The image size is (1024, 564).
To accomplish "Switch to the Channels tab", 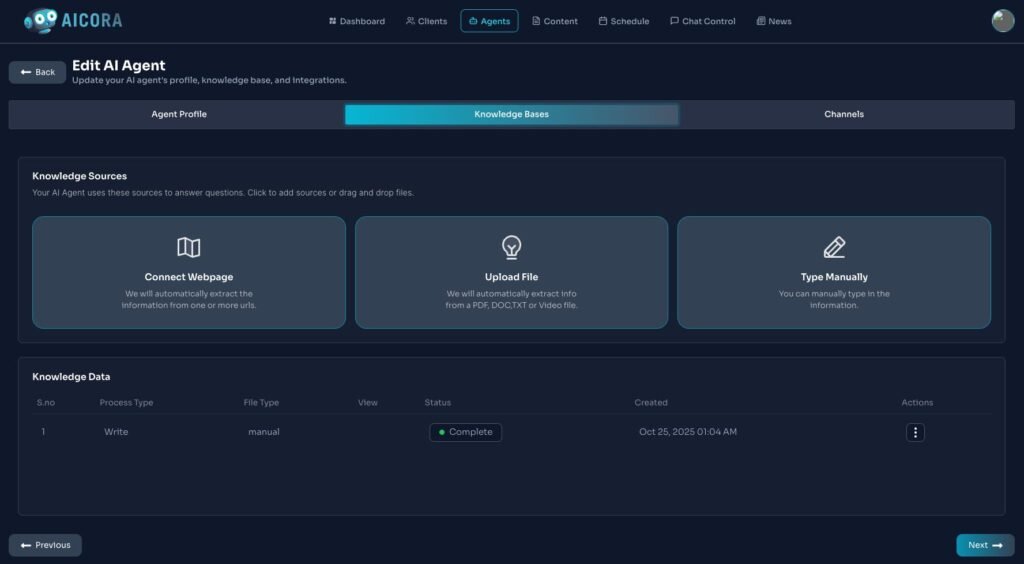I will click(844, 114).
